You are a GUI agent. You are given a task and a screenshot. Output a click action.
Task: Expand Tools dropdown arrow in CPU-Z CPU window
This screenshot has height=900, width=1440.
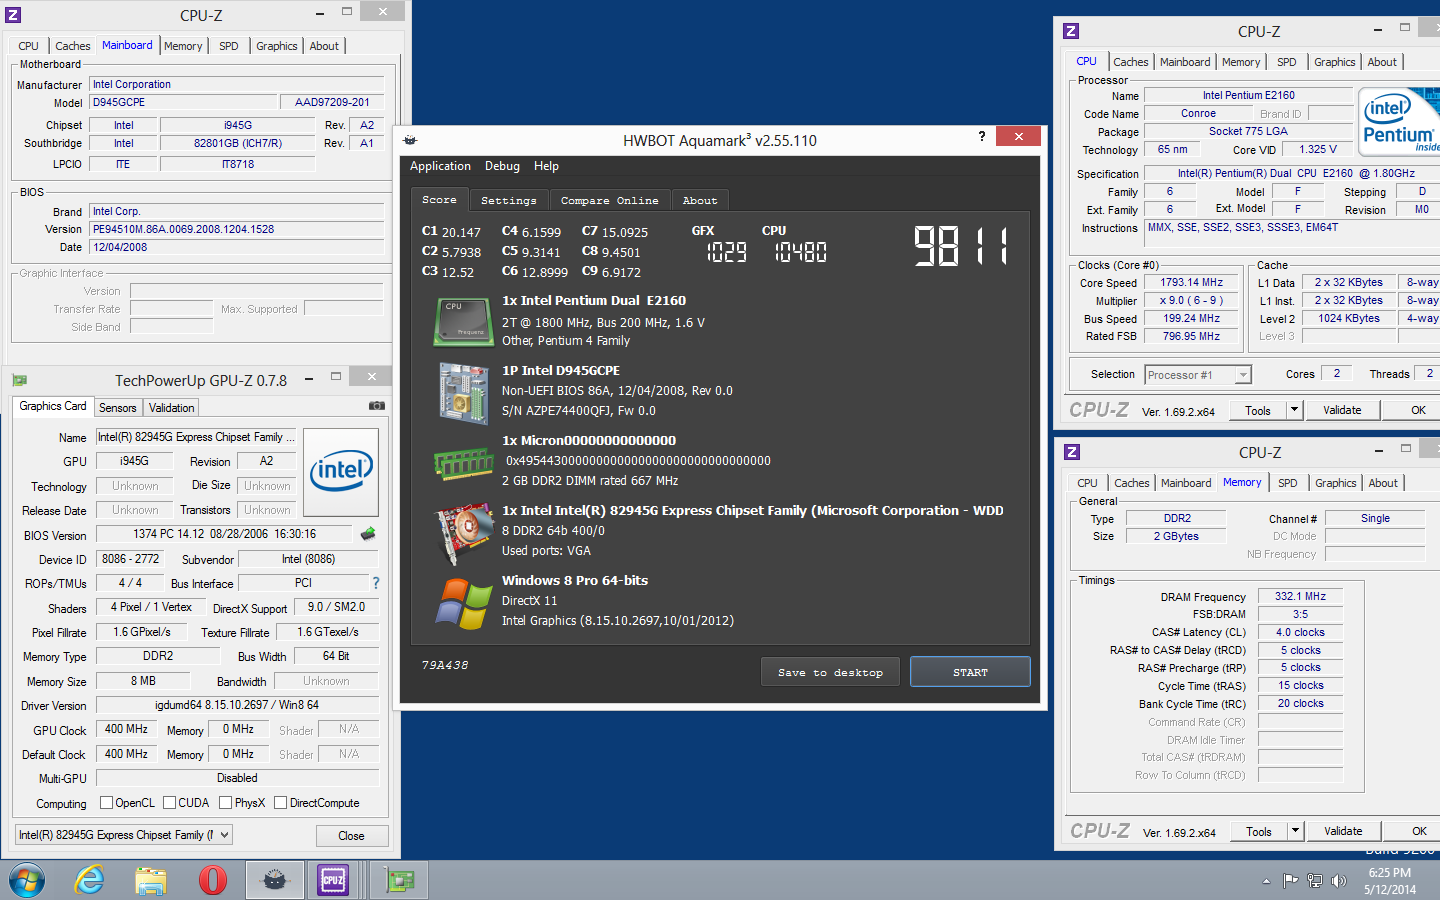pos(1294,410)
